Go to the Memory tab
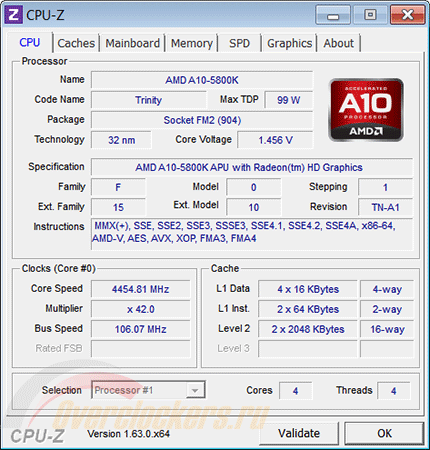Screen dimensions: 430x450 192,43
